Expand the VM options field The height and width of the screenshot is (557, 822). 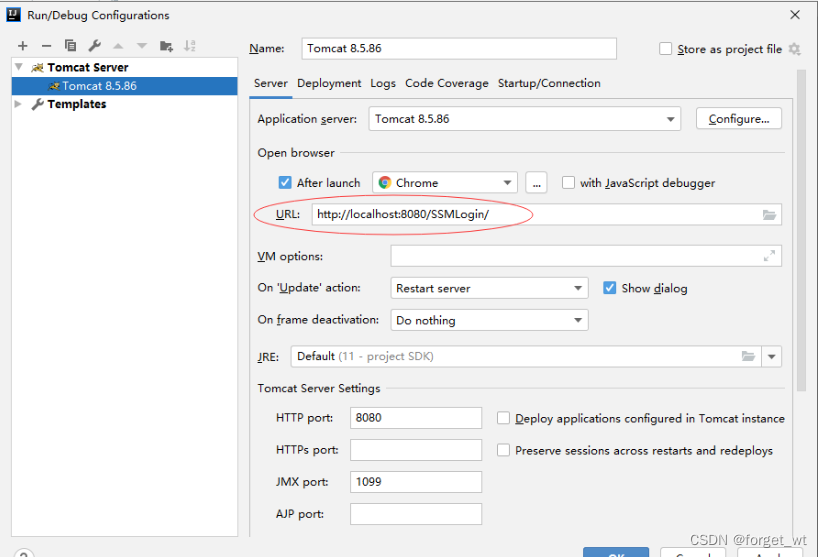click(x=769, y=256)
